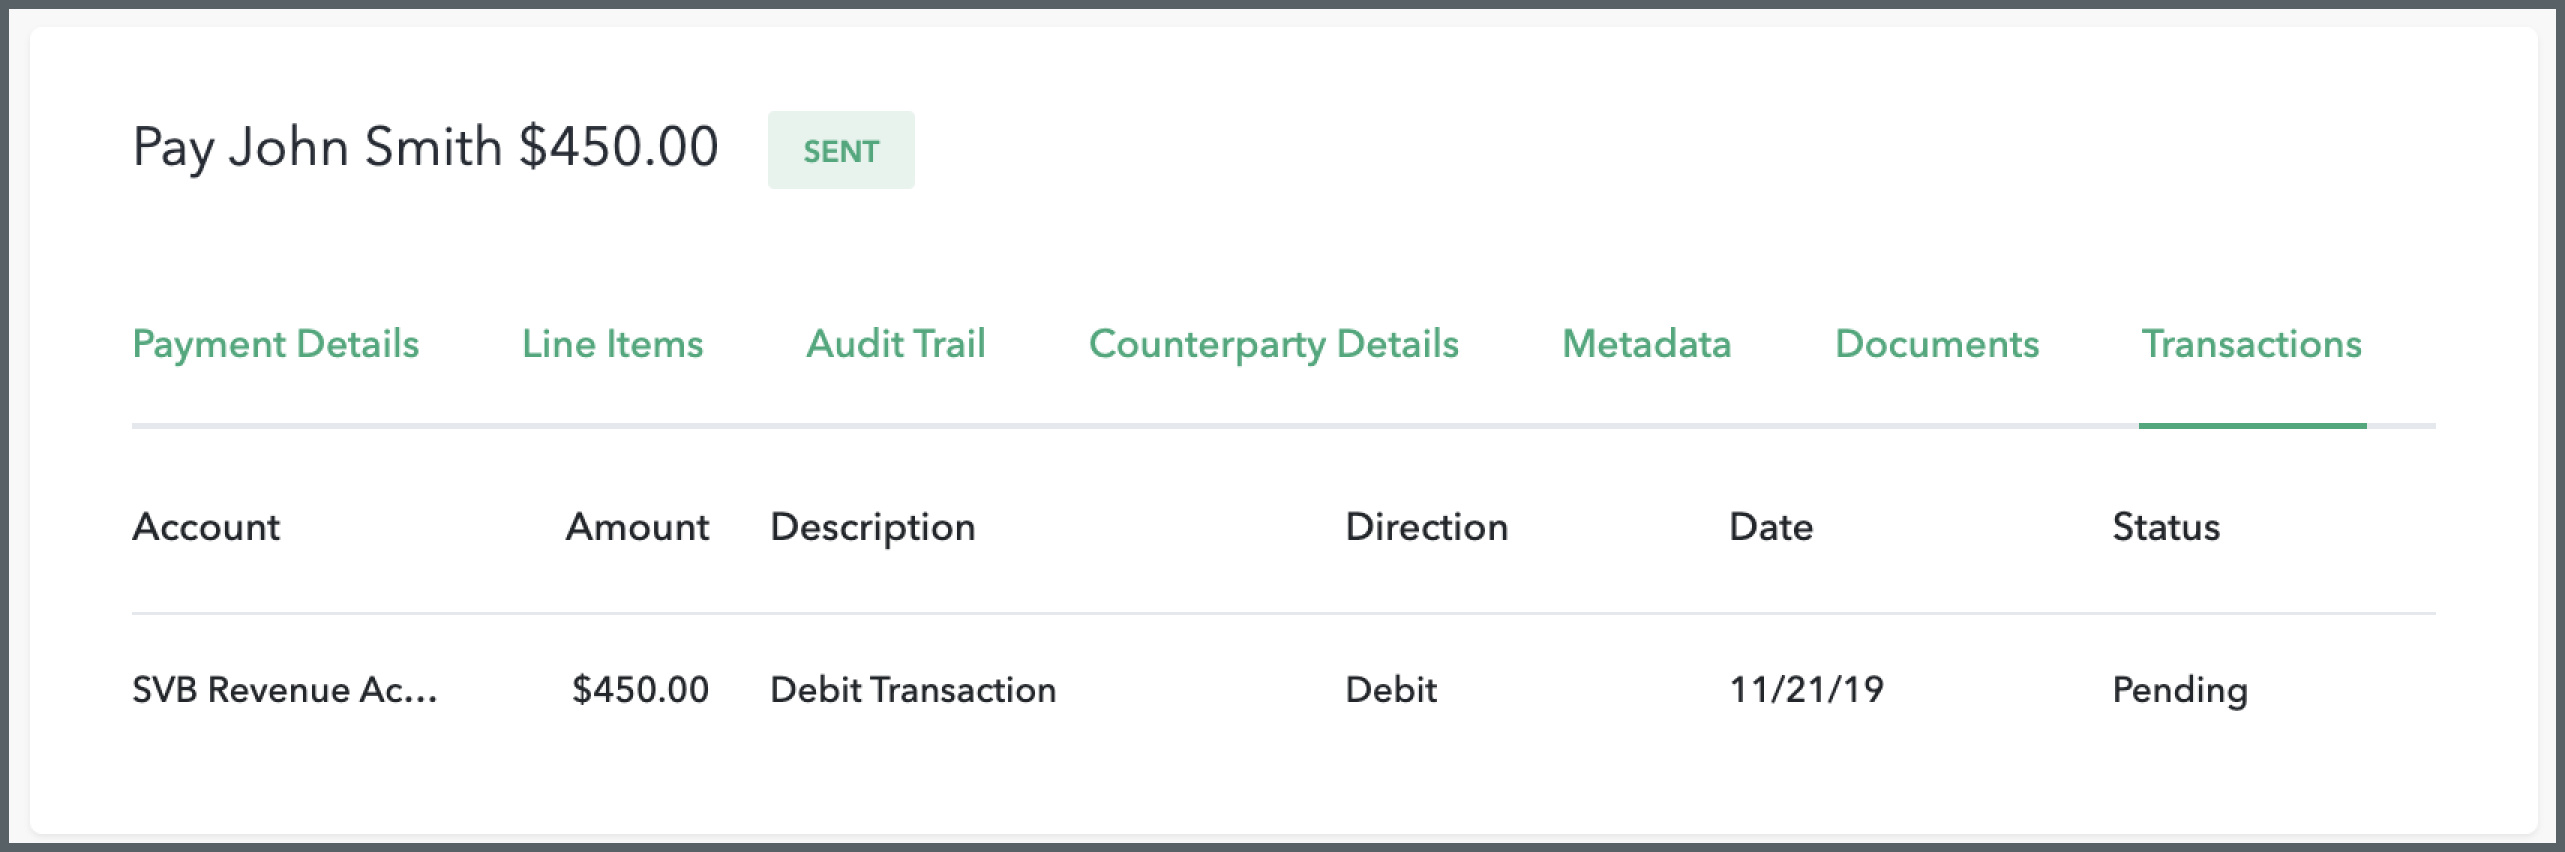Select the $450.00 amount in the row

tap(640, 688)
